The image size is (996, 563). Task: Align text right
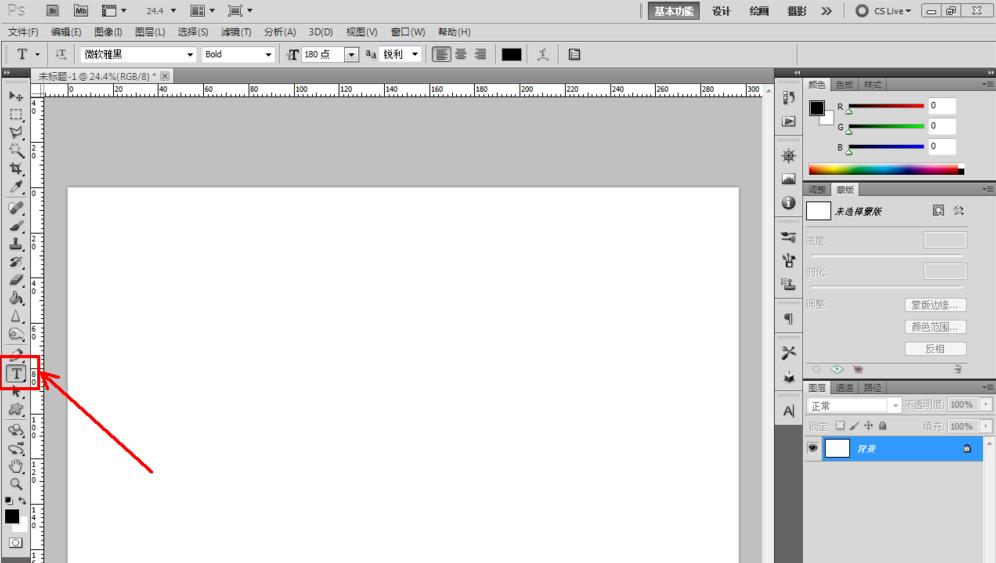click(x=481, y=55)
